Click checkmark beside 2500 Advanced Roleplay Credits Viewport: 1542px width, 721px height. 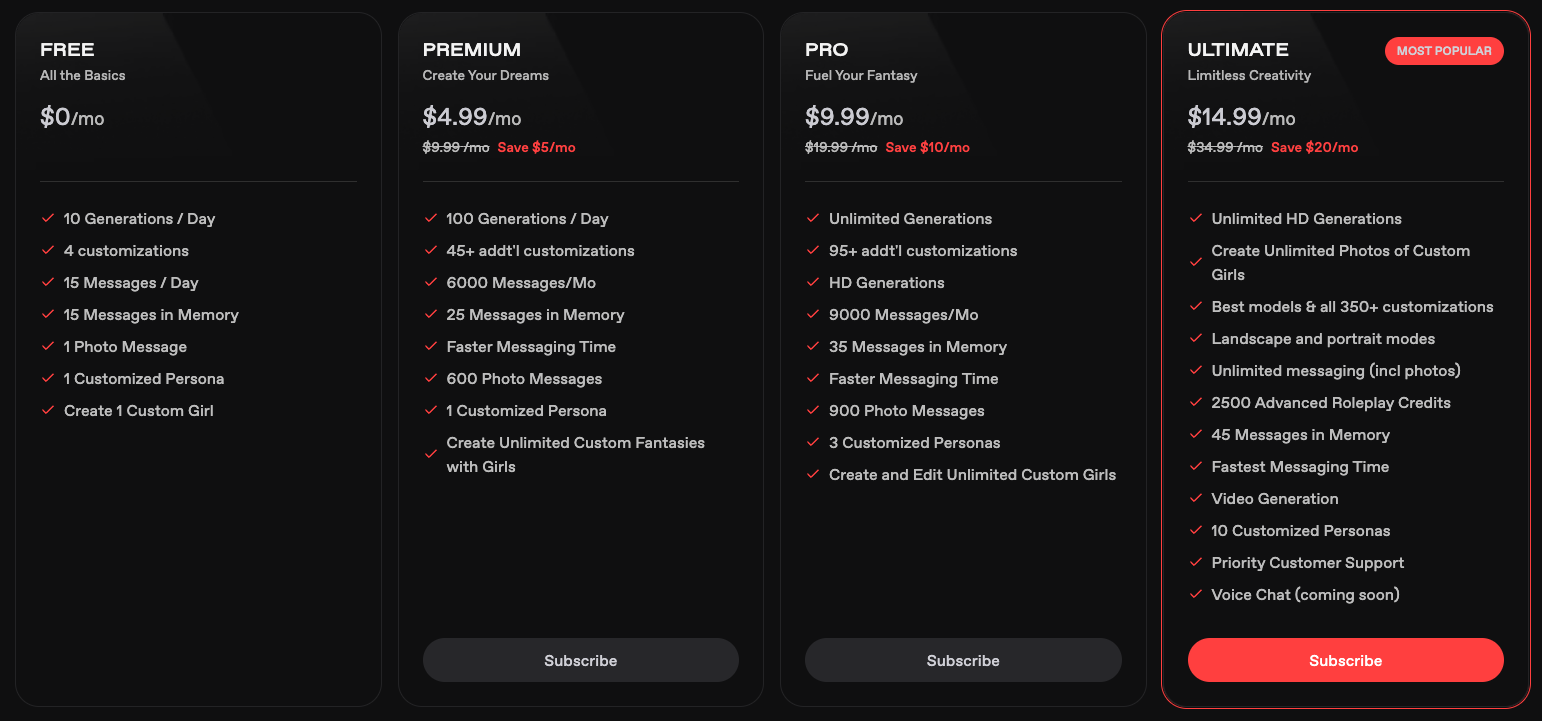(x=1195, y=403)
